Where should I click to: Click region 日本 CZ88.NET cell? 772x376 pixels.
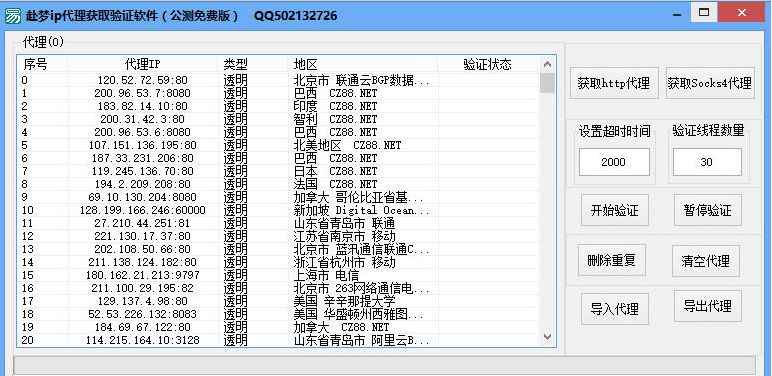(x=335, y=171)
